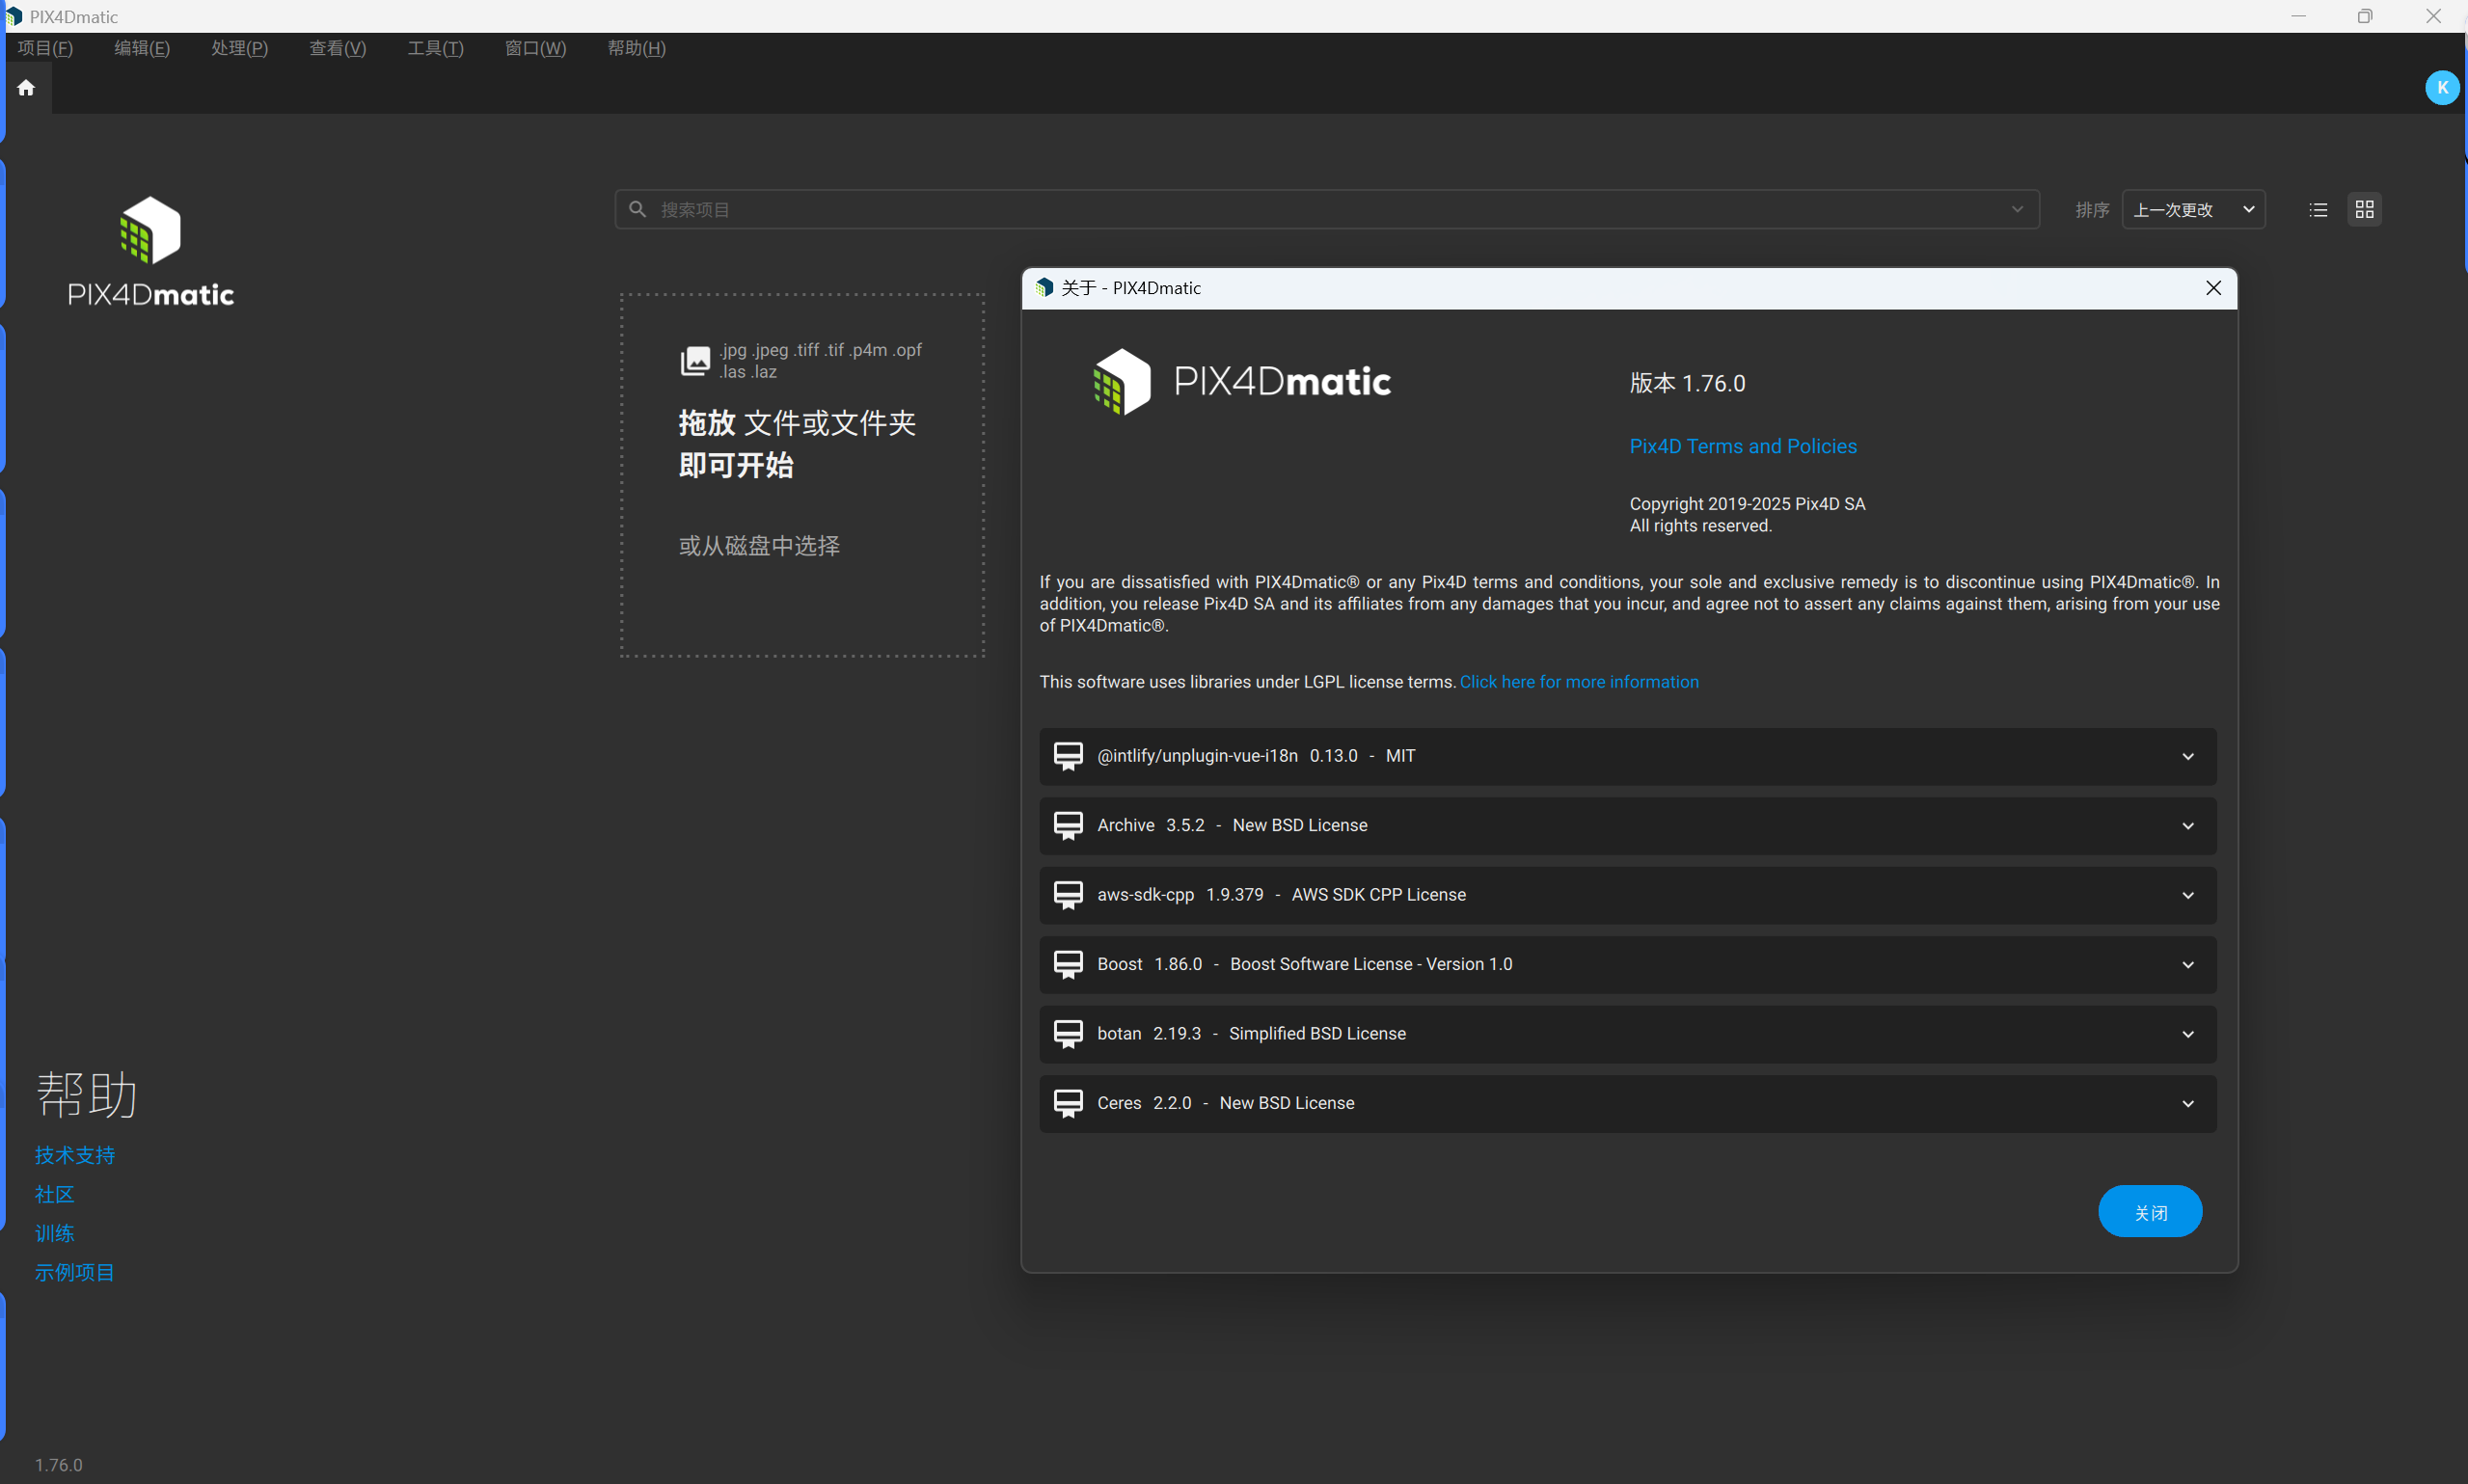Click the Boost library license icon
The width and height of the screenshot is (2468, 1484).
[x=1068, y=965]
